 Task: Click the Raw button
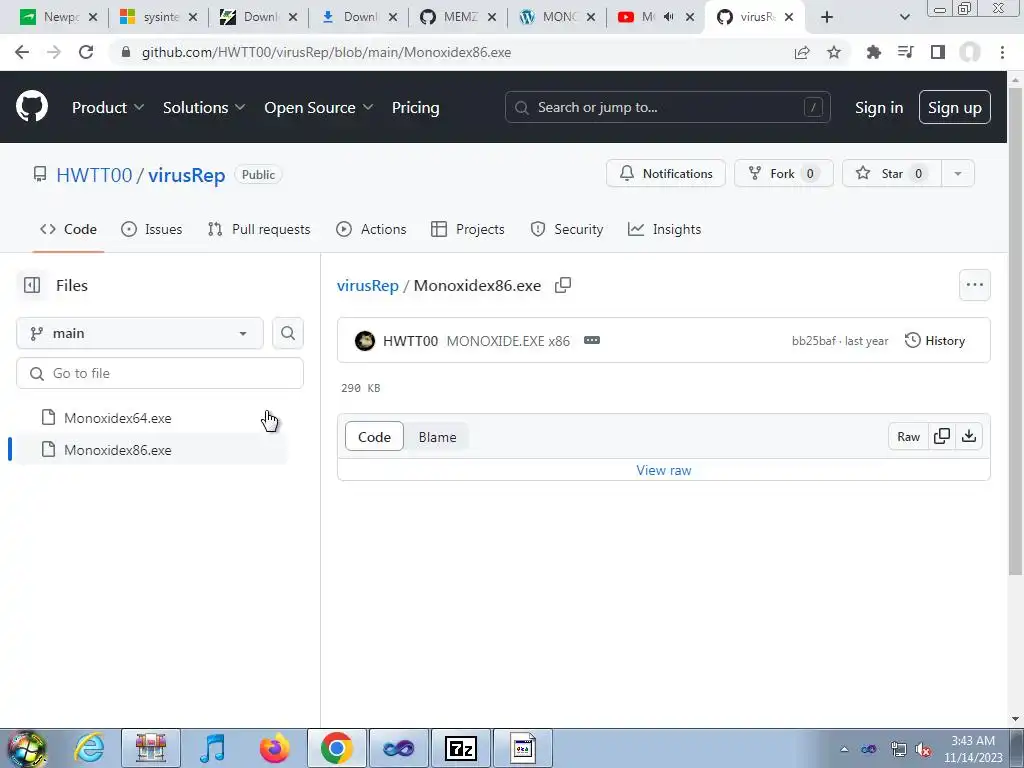click(908, 436)
